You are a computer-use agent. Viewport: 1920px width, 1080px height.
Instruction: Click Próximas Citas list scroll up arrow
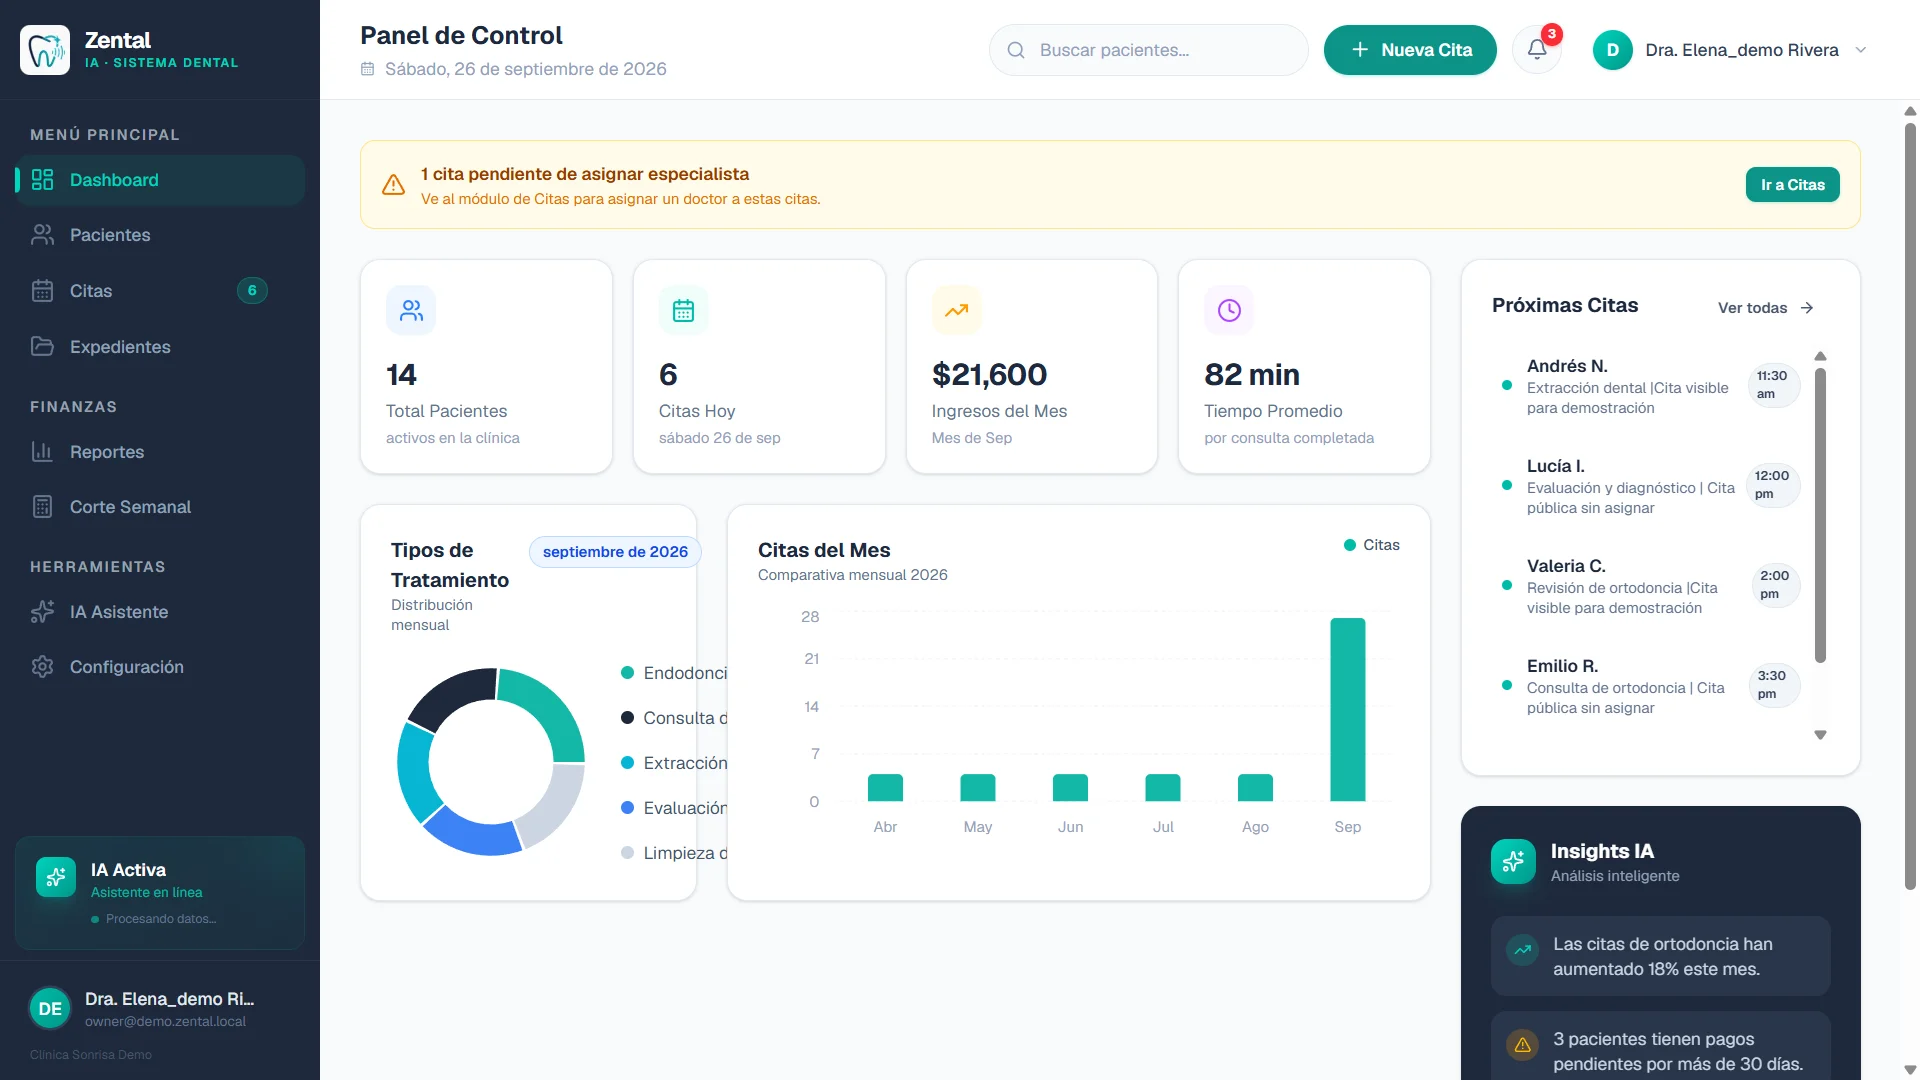[x=1820, y=356]
